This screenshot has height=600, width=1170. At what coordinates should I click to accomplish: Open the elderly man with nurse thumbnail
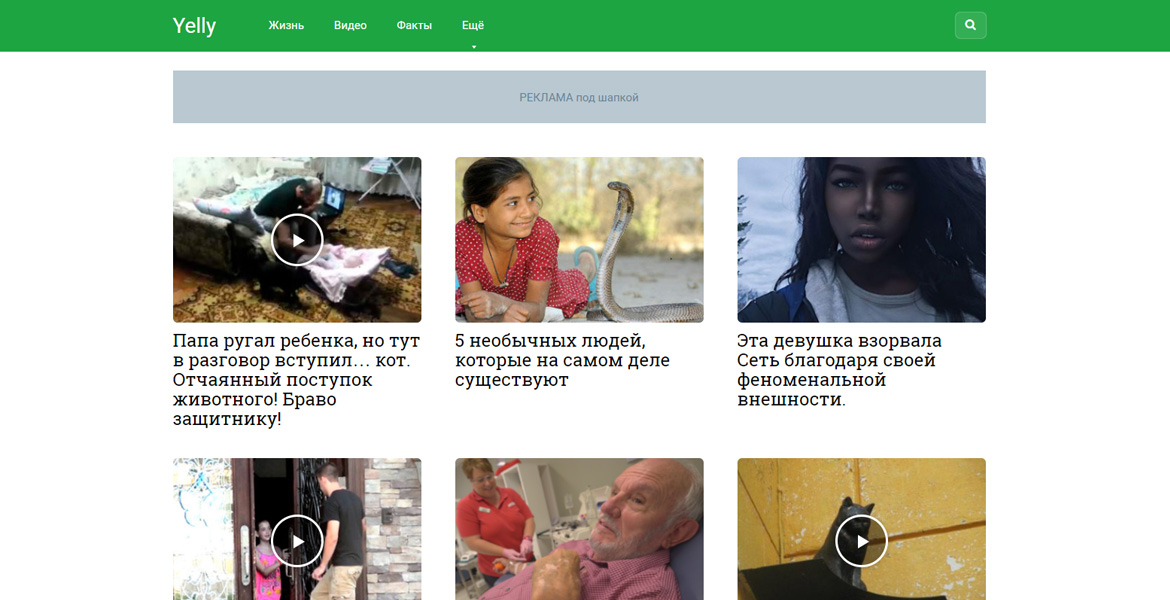[579, 529]
